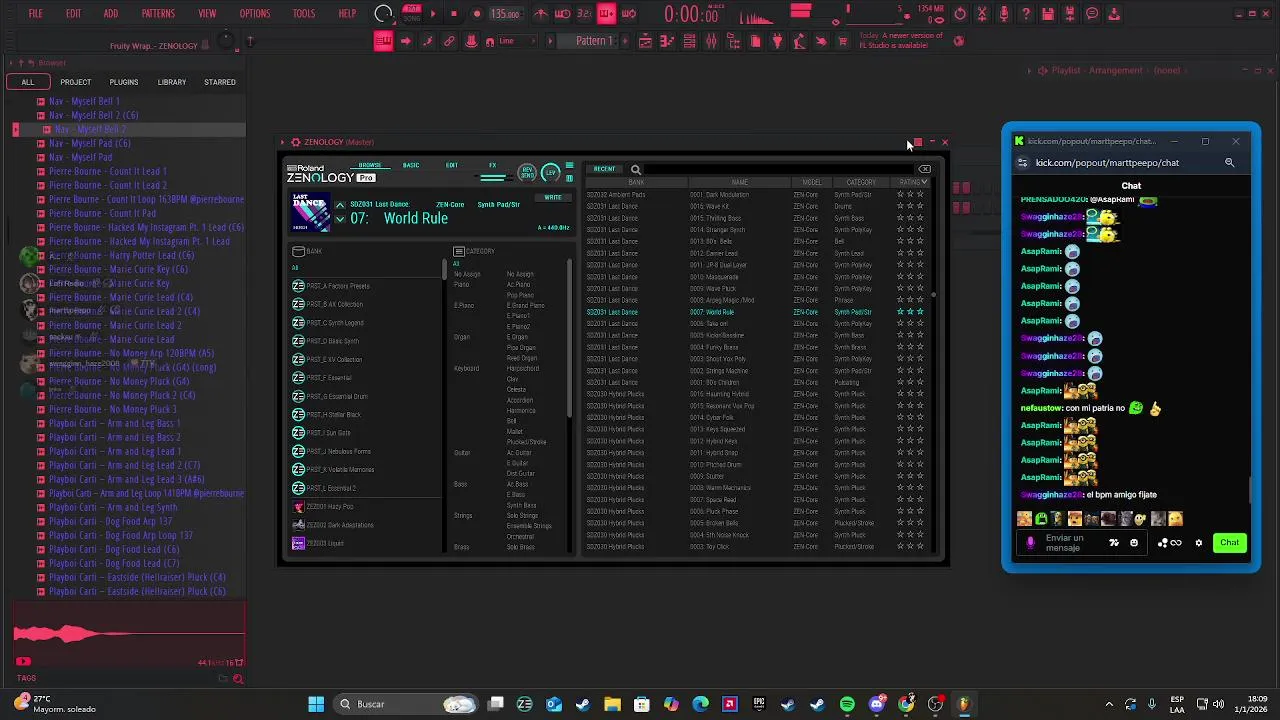Open Playlist Arrangement menu arrow
Screen dimensions: 1280x720
click(1029, 71)
